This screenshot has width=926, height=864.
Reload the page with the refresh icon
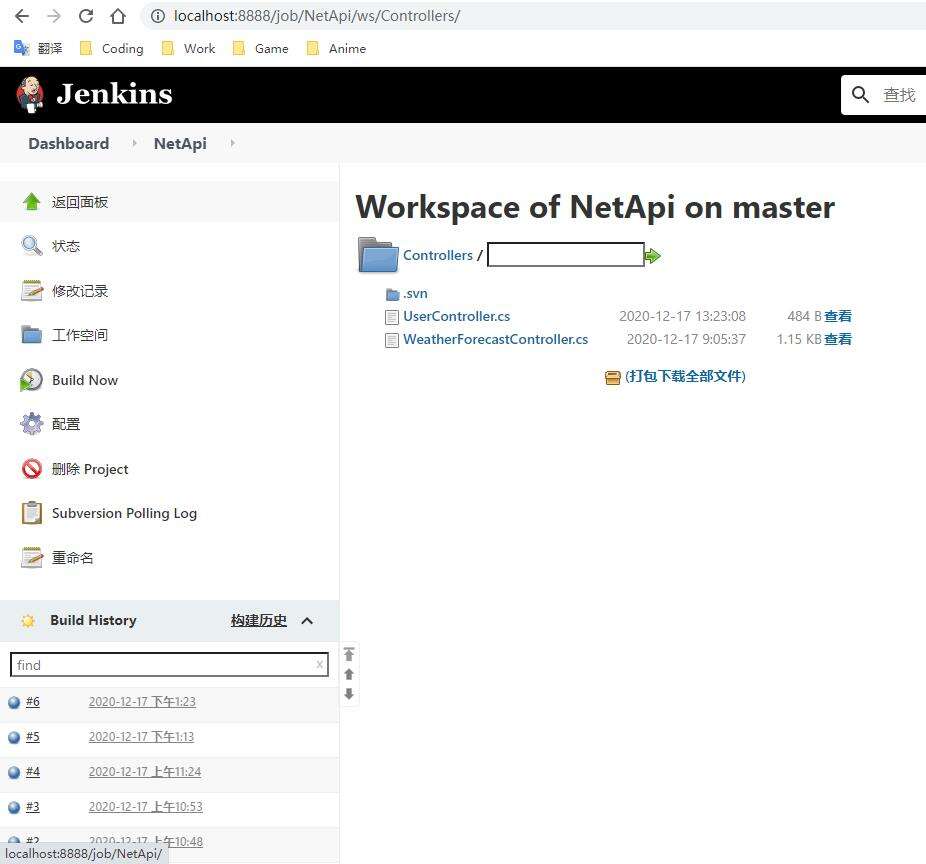click(x=86, y=16)
